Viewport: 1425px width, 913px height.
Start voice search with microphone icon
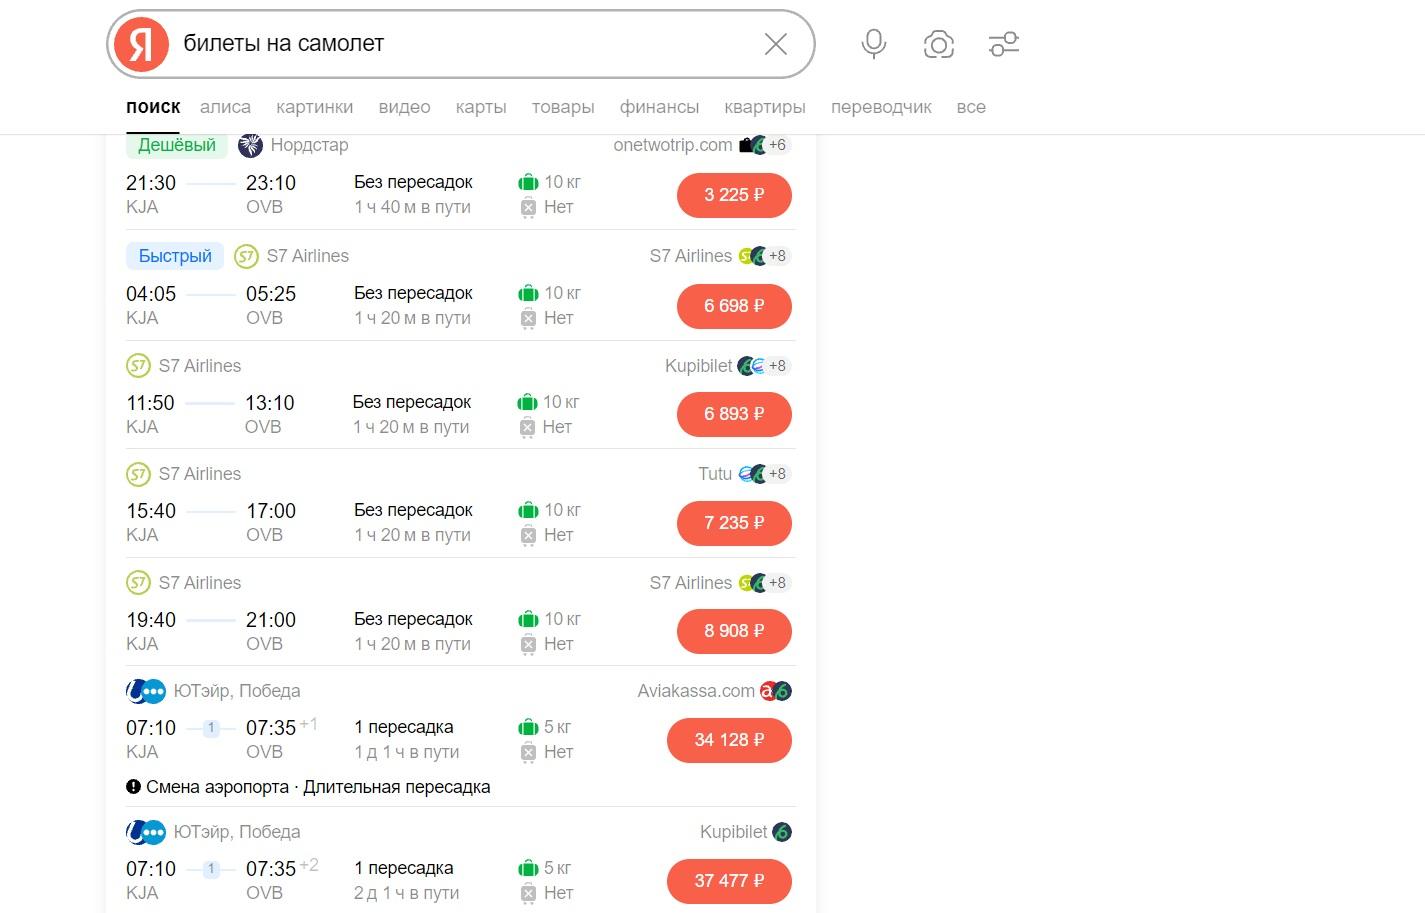tap(873, 44)
